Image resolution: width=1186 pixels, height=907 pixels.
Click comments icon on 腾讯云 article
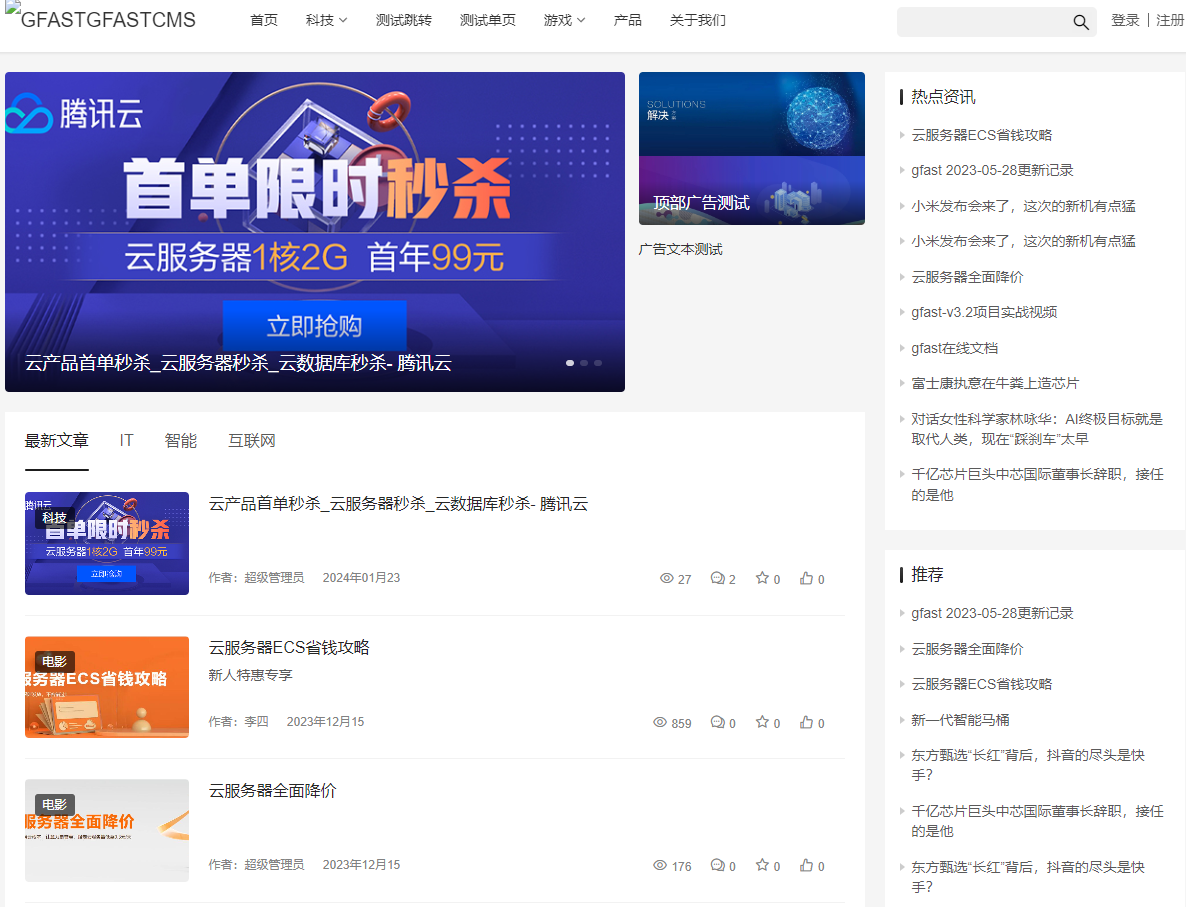718,578
